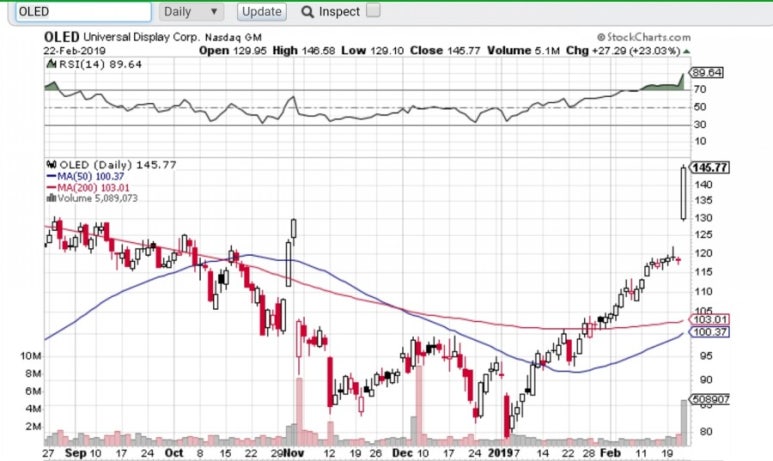The image size is (773, 461).
Task: Click the 2019 label on the date axis
Action: [x=500, y=453]
